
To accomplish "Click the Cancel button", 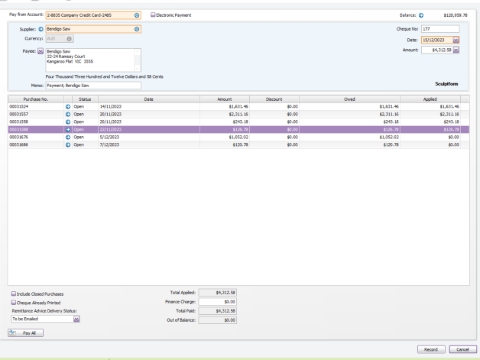I will (x=463, y=349).
